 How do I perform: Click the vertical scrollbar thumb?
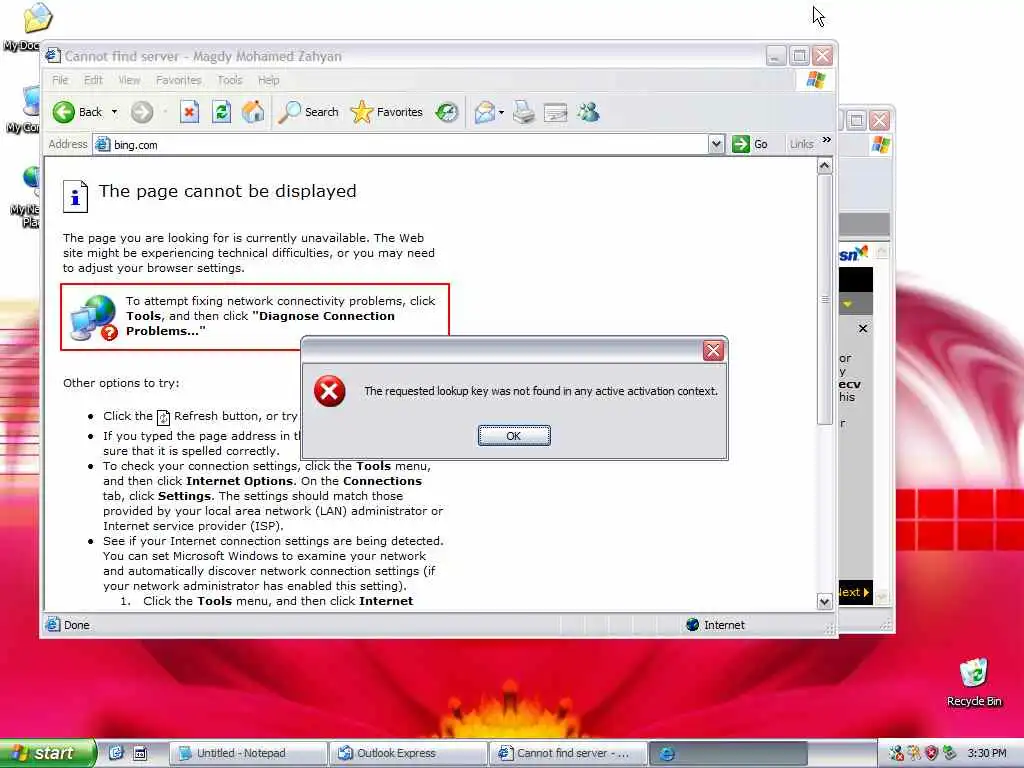tap(824, 299)
